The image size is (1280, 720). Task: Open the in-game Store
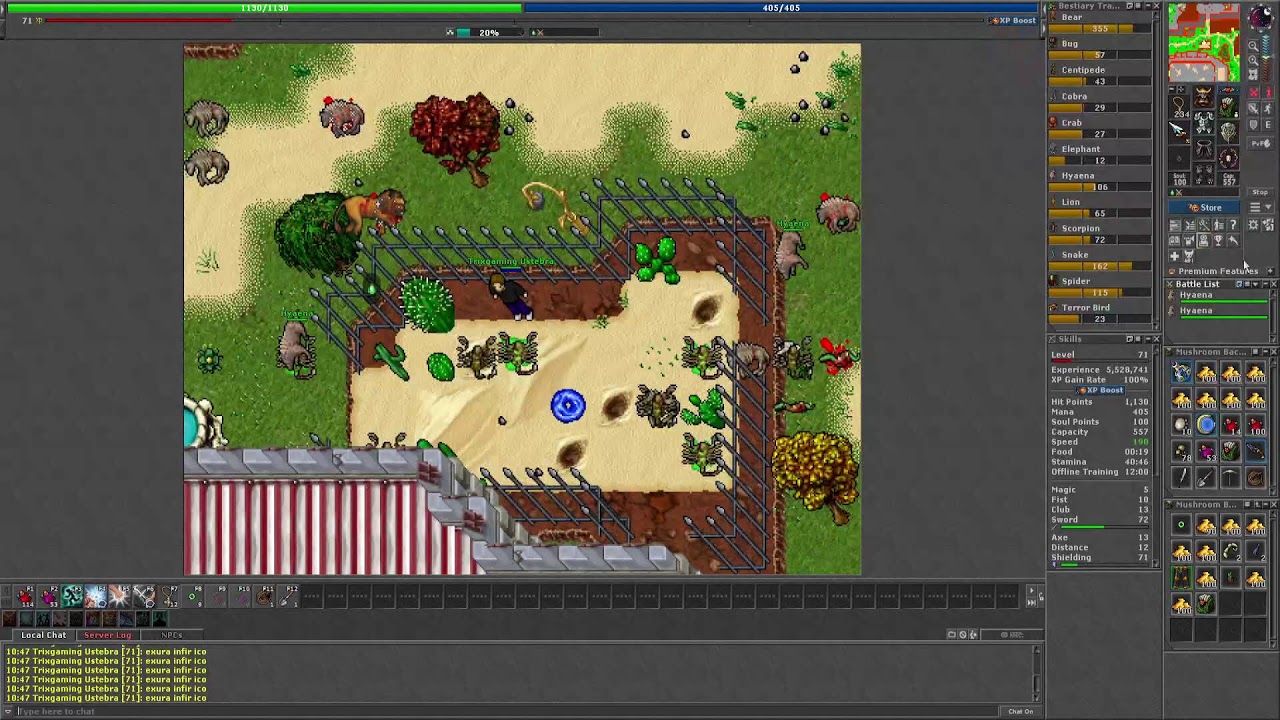point(1204,207)
